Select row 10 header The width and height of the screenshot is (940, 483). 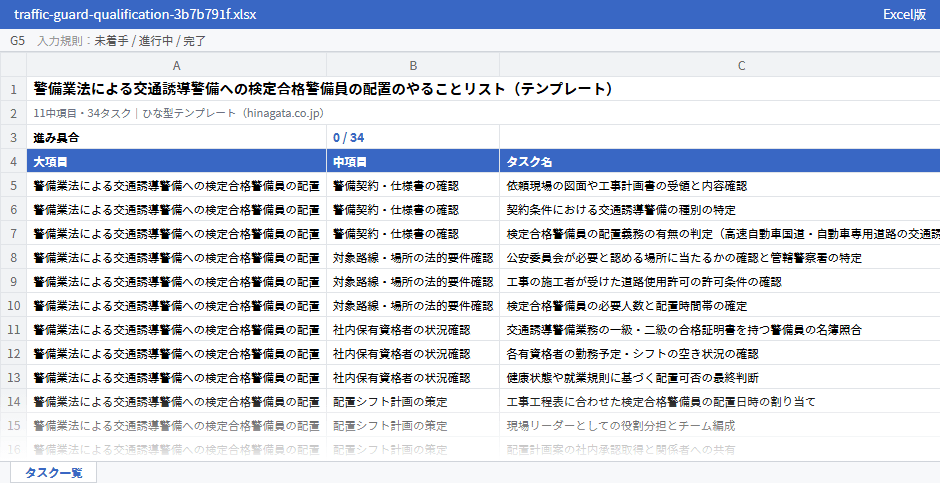pos(13,306)
